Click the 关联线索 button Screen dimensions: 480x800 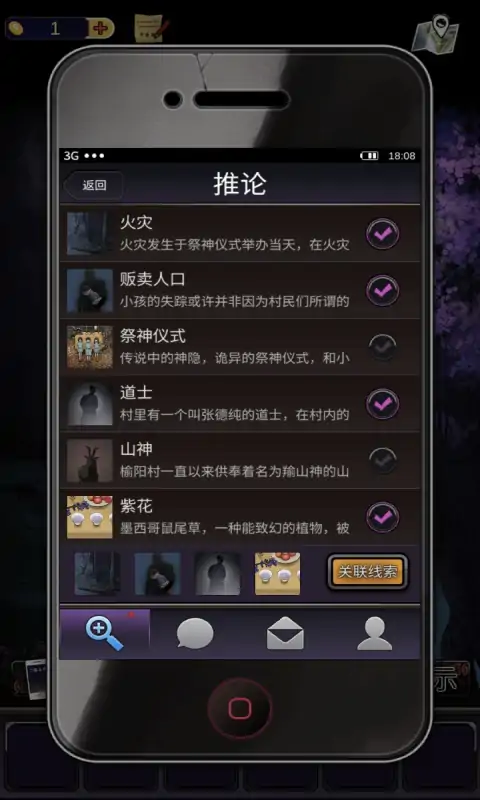coord(368,572)
